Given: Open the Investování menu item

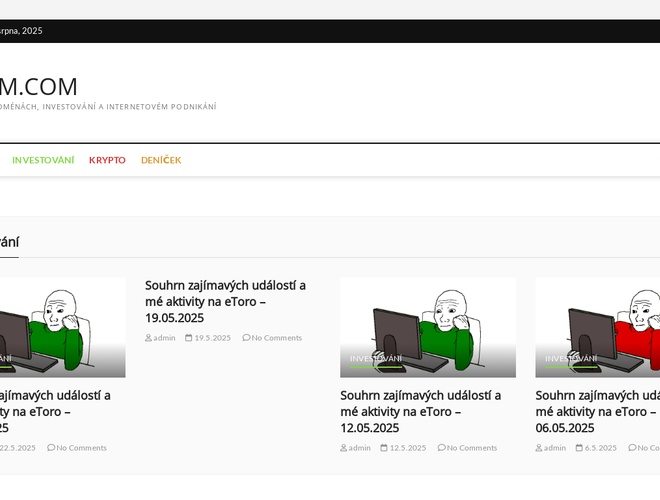Looking at the screenshot, I should tap(43, 160).
